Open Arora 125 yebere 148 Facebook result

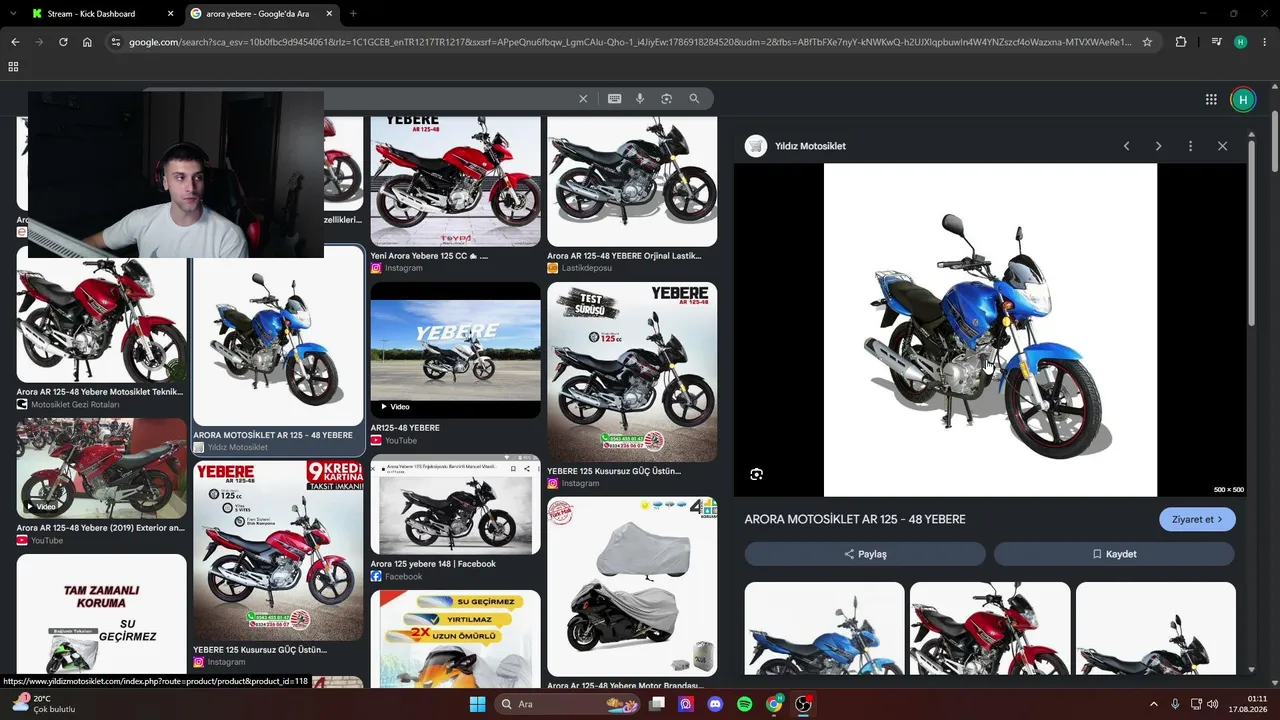(455, 518)
